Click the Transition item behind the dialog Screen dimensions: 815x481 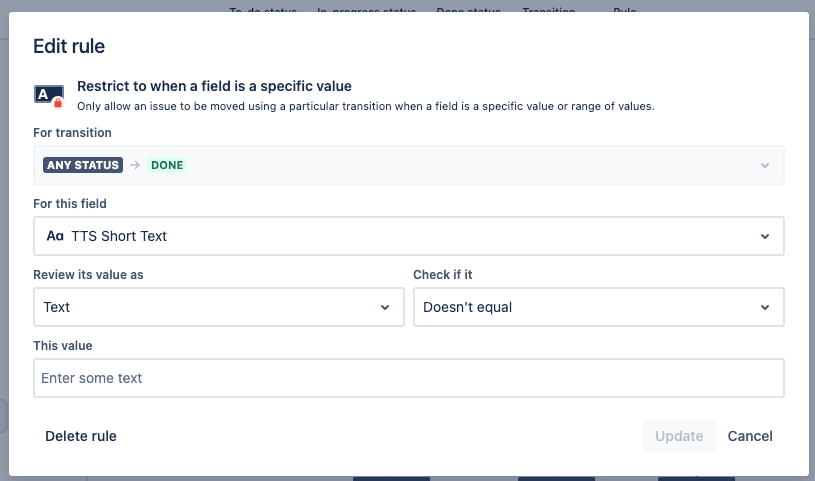(x=549, y=10)
